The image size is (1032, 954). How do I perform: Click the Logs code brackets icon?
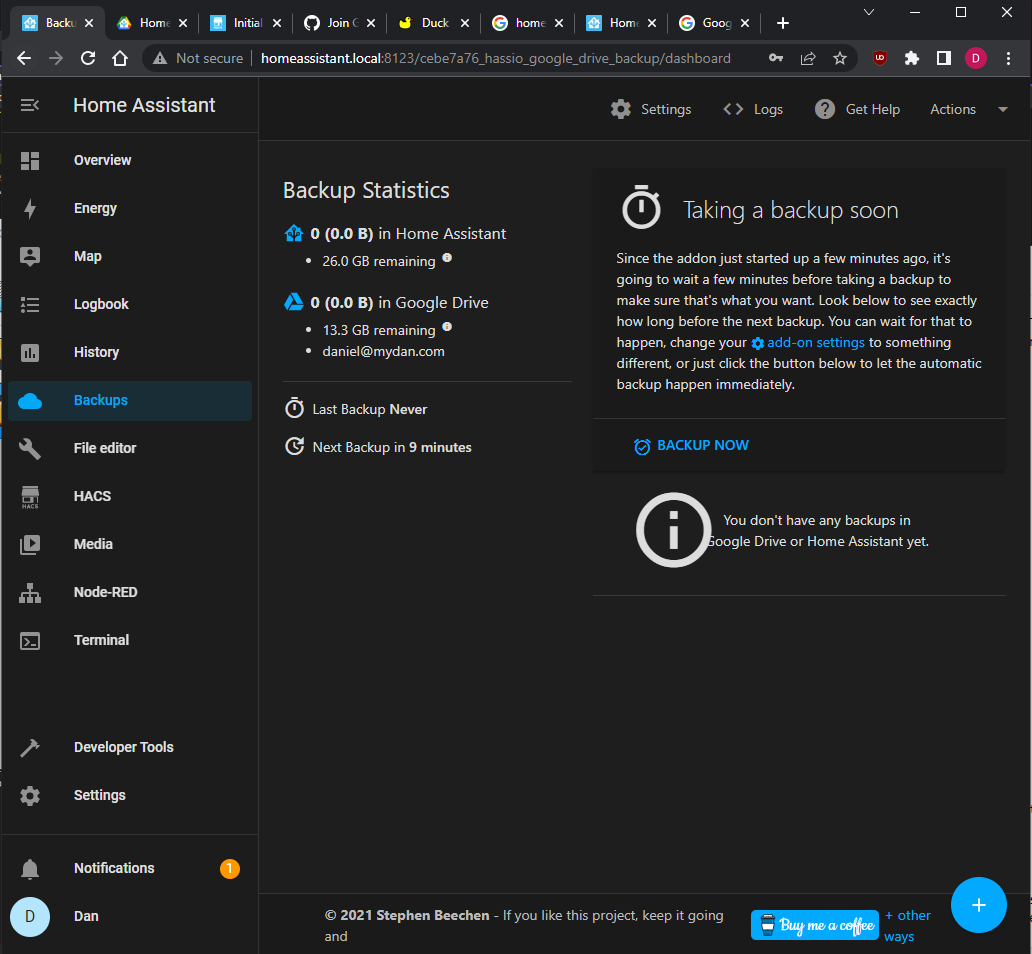pyautogui.click(x=733, y=109)
